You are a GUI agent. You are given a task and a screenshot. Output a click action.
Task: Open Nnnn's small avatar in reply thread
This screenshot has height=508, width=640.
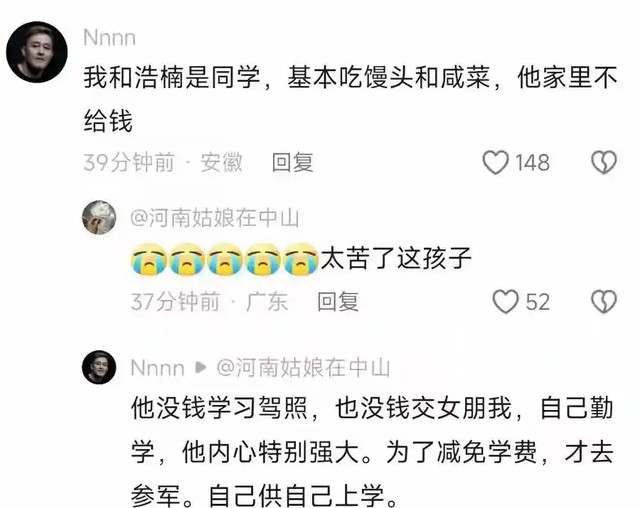point(99,367)
